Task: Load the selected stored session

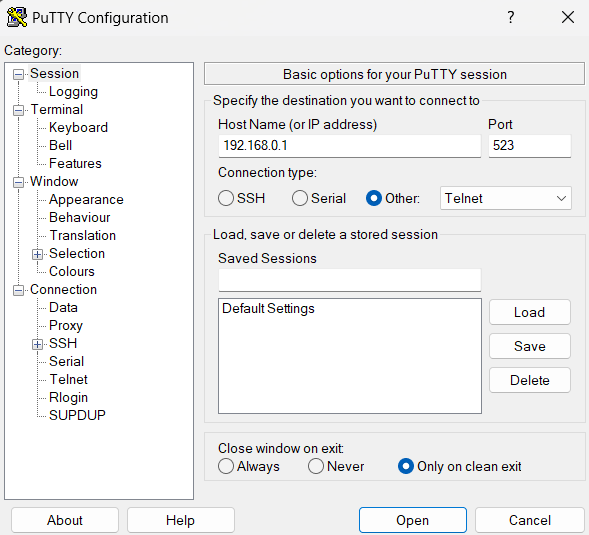Action: (530, 312)
